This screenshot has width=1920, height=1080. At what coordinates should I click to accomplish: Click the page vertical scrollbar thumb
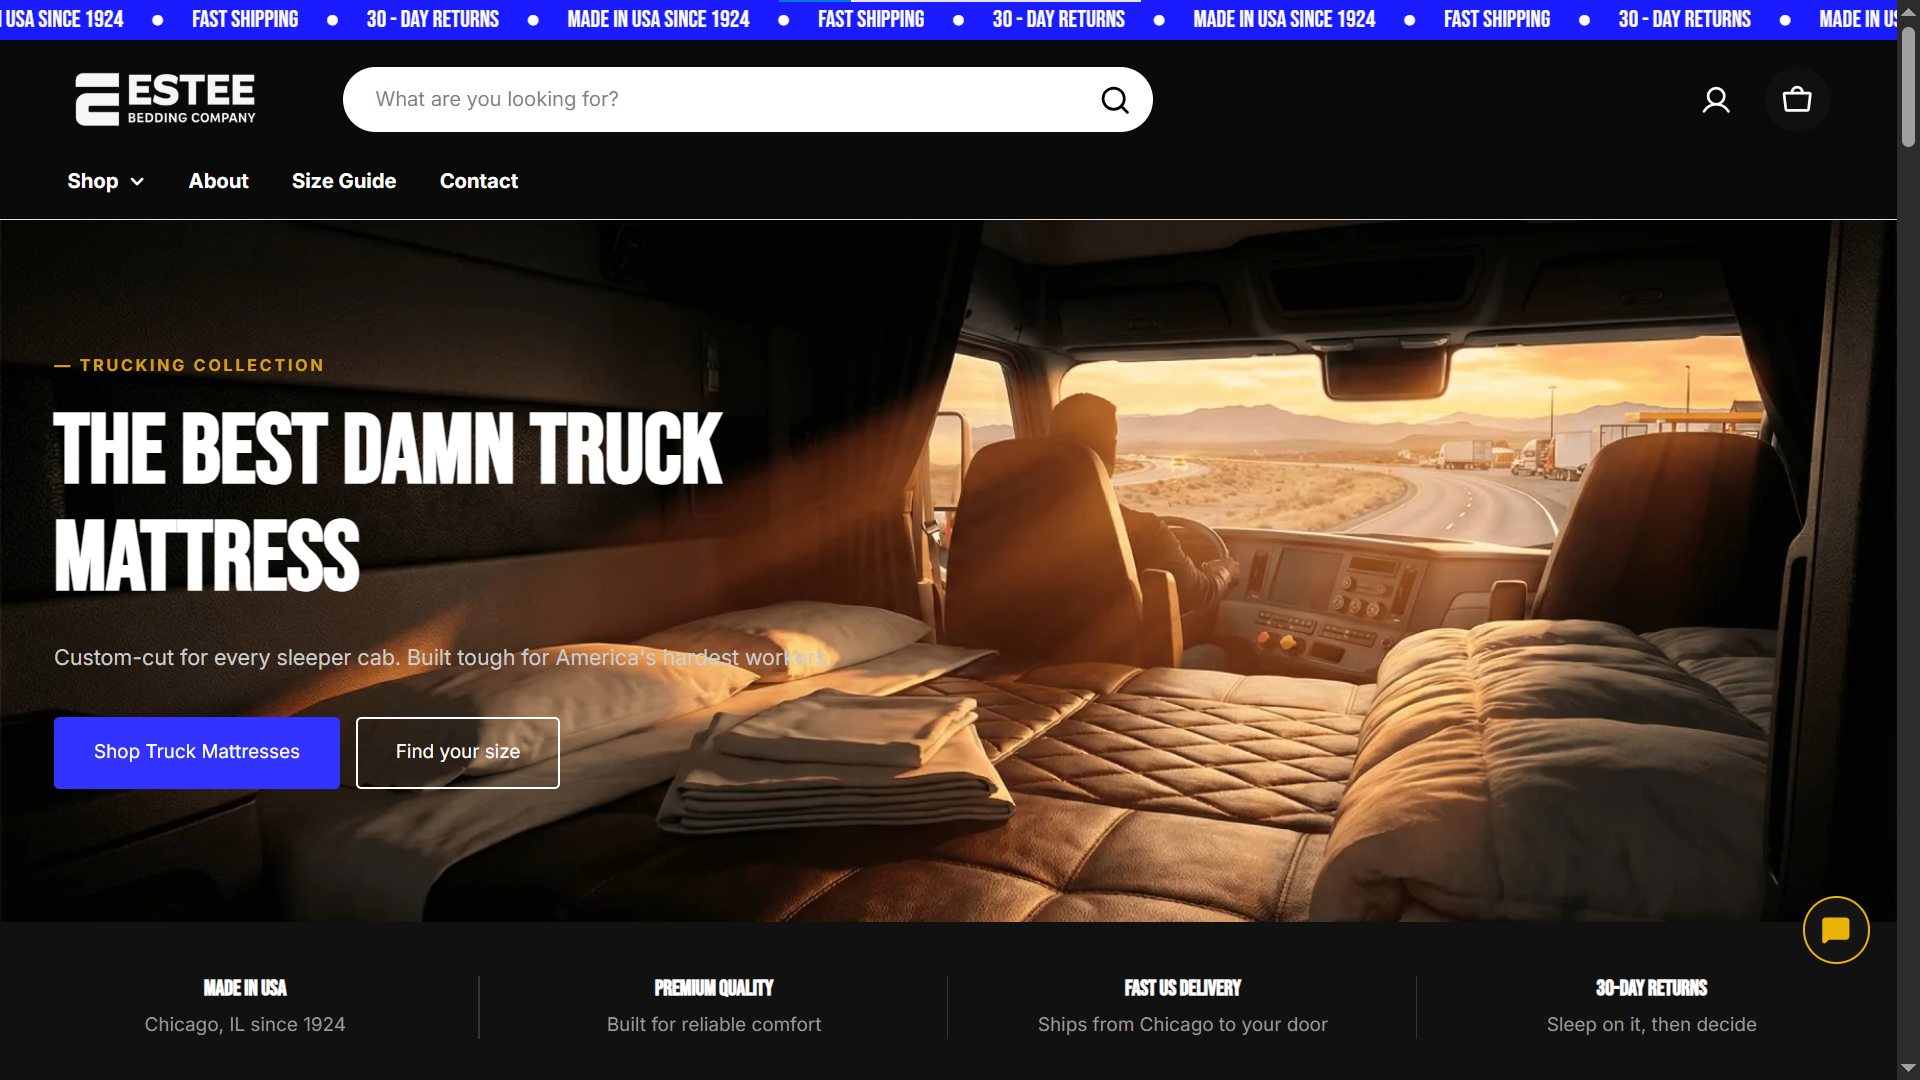point(1908,87)
